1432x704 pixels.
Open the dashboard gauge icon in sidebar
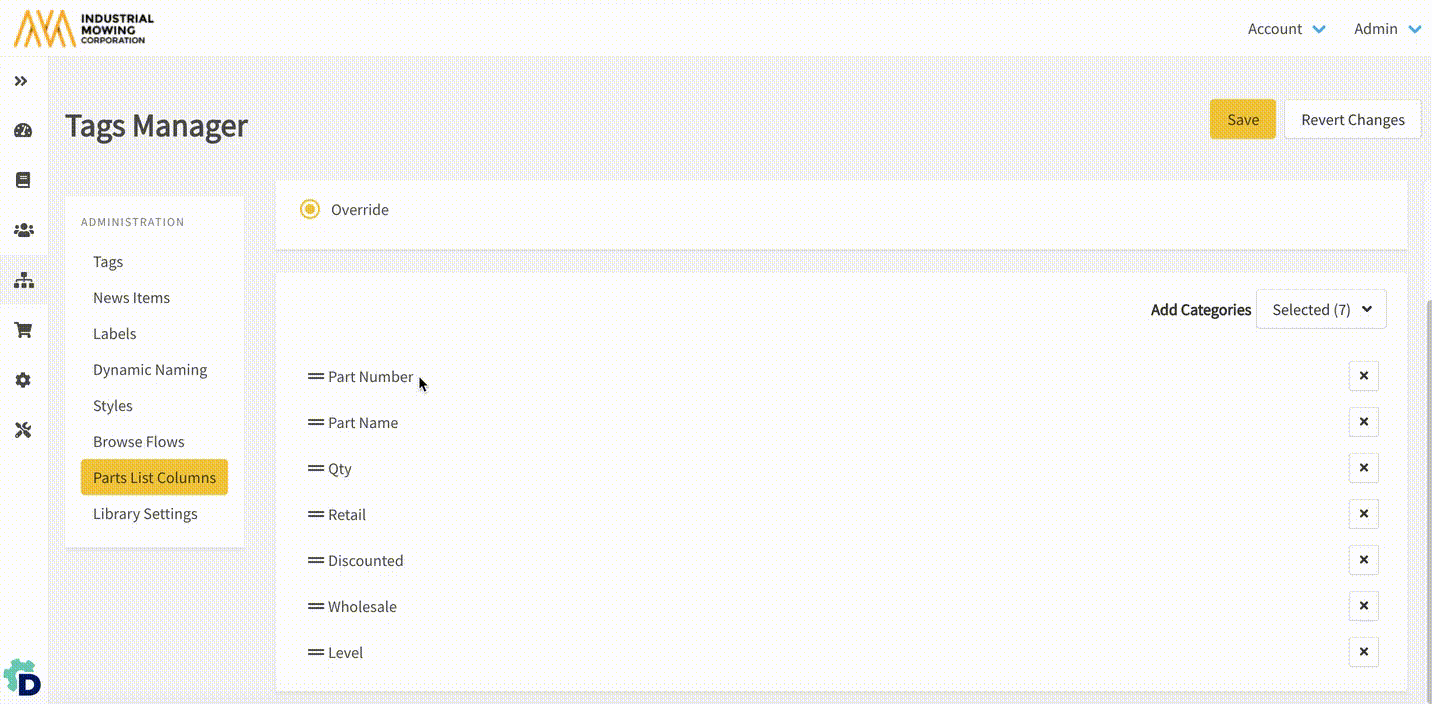click(23, 130)
